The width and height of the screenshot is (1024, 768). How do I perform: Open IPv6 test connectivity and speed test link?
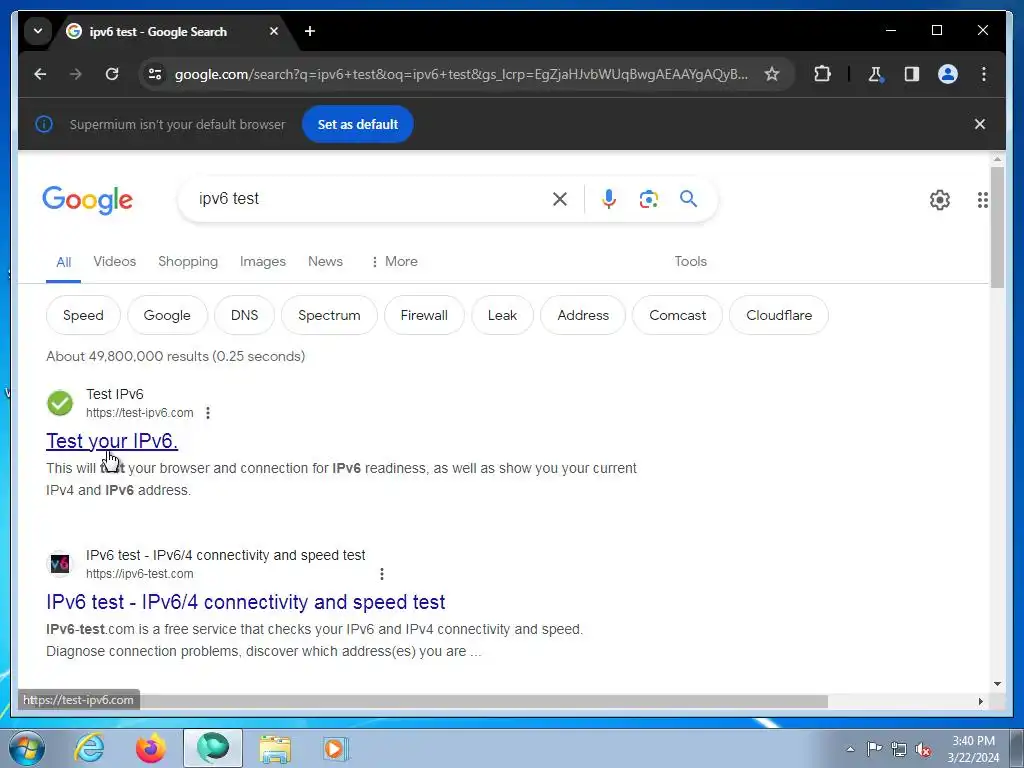pyautogui.click(x=246, y=601)
